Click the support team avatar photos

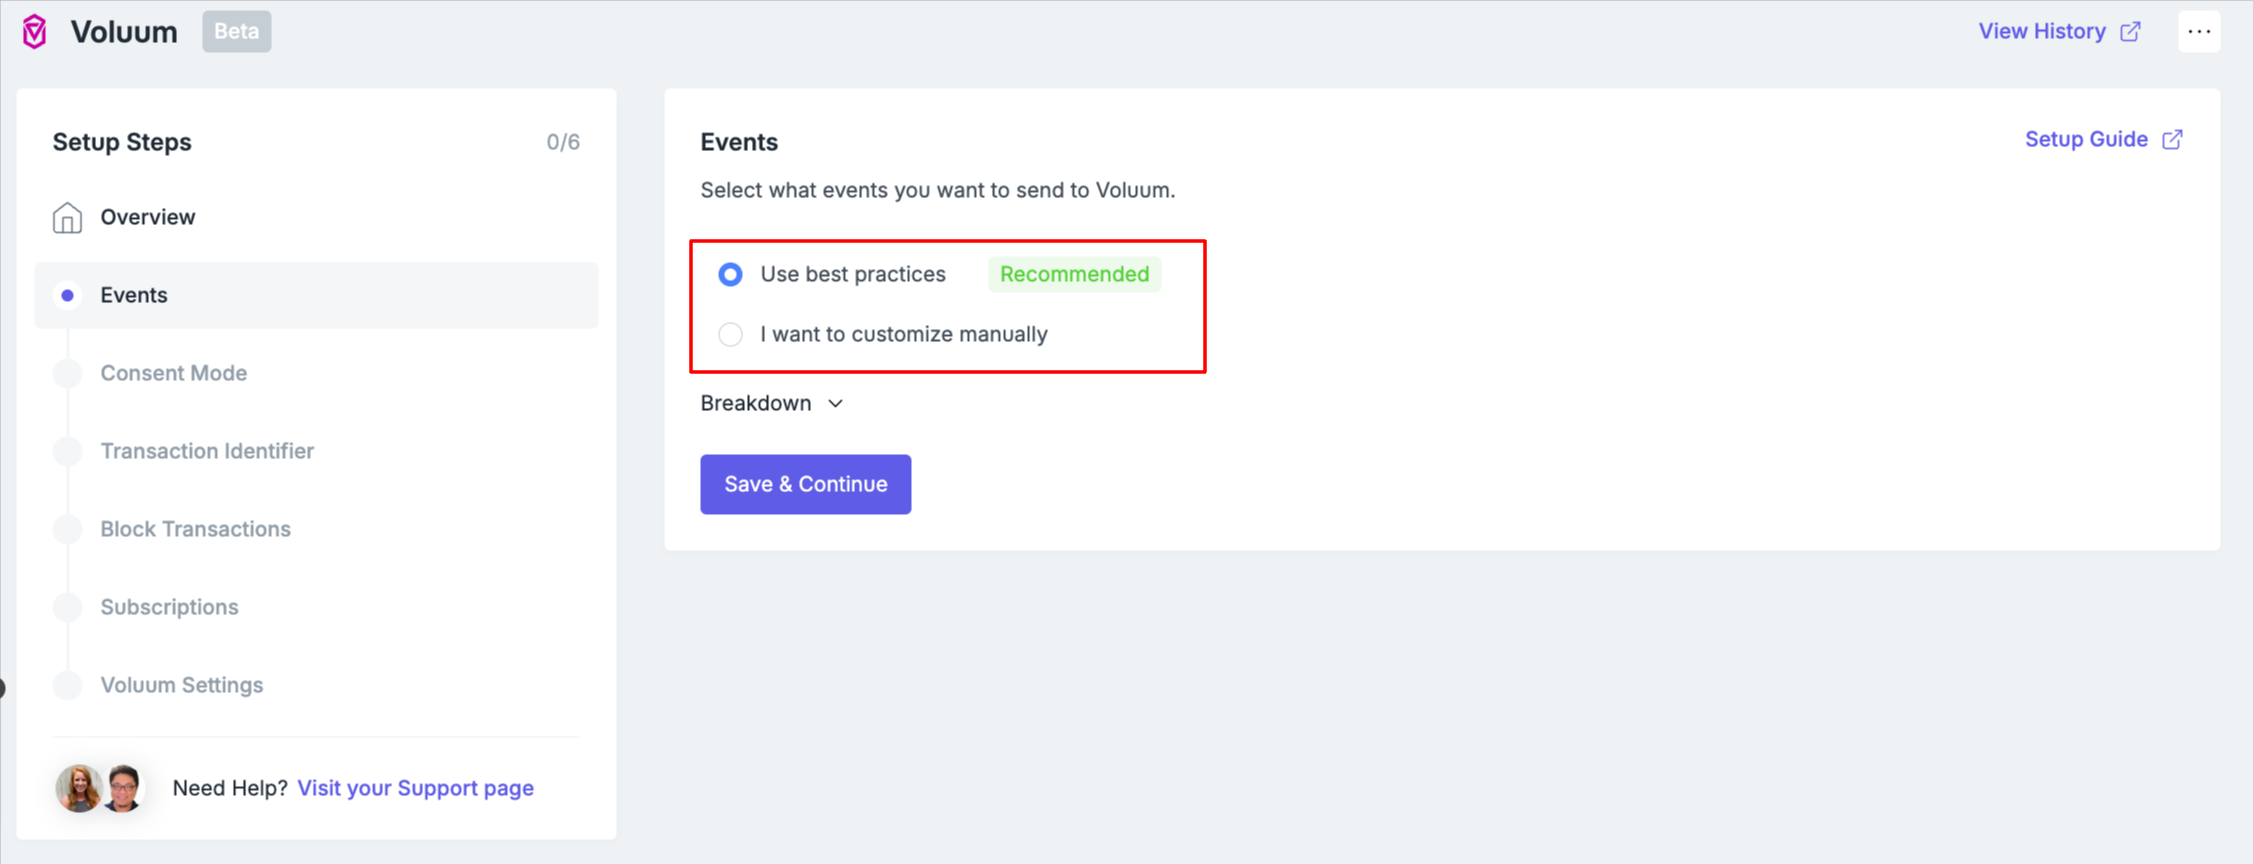click(x=99, y=788)
